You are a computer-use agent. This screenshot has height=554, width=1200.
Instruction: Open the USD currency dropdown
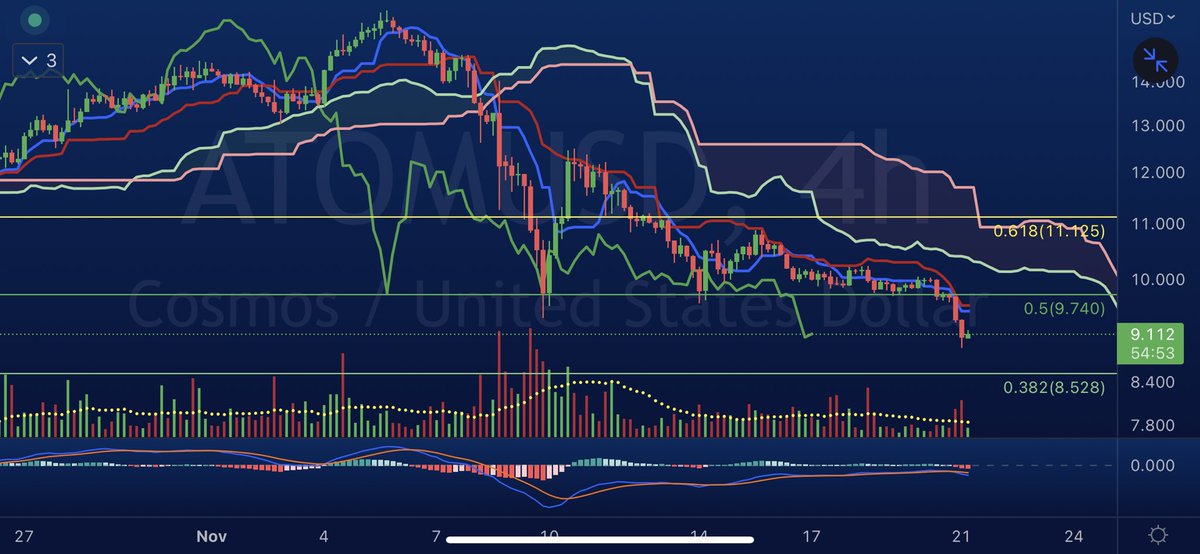[x=1155, y=18]
